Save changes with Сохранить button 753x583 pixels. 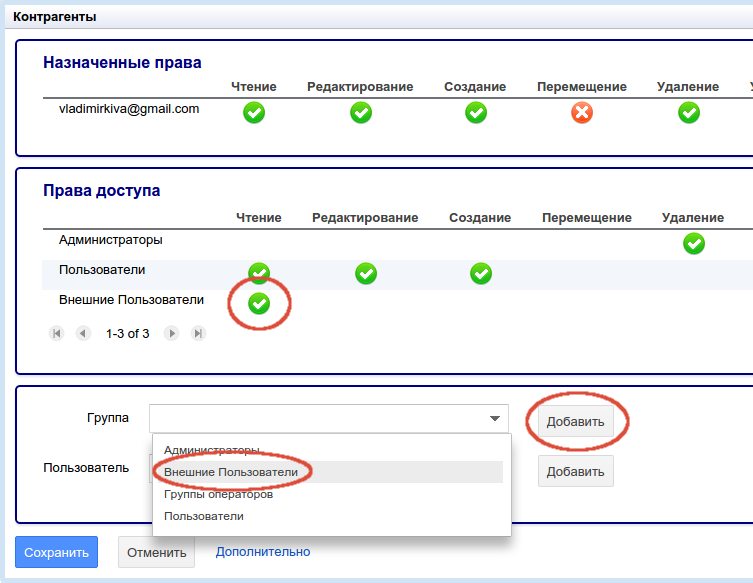(56, 552)
